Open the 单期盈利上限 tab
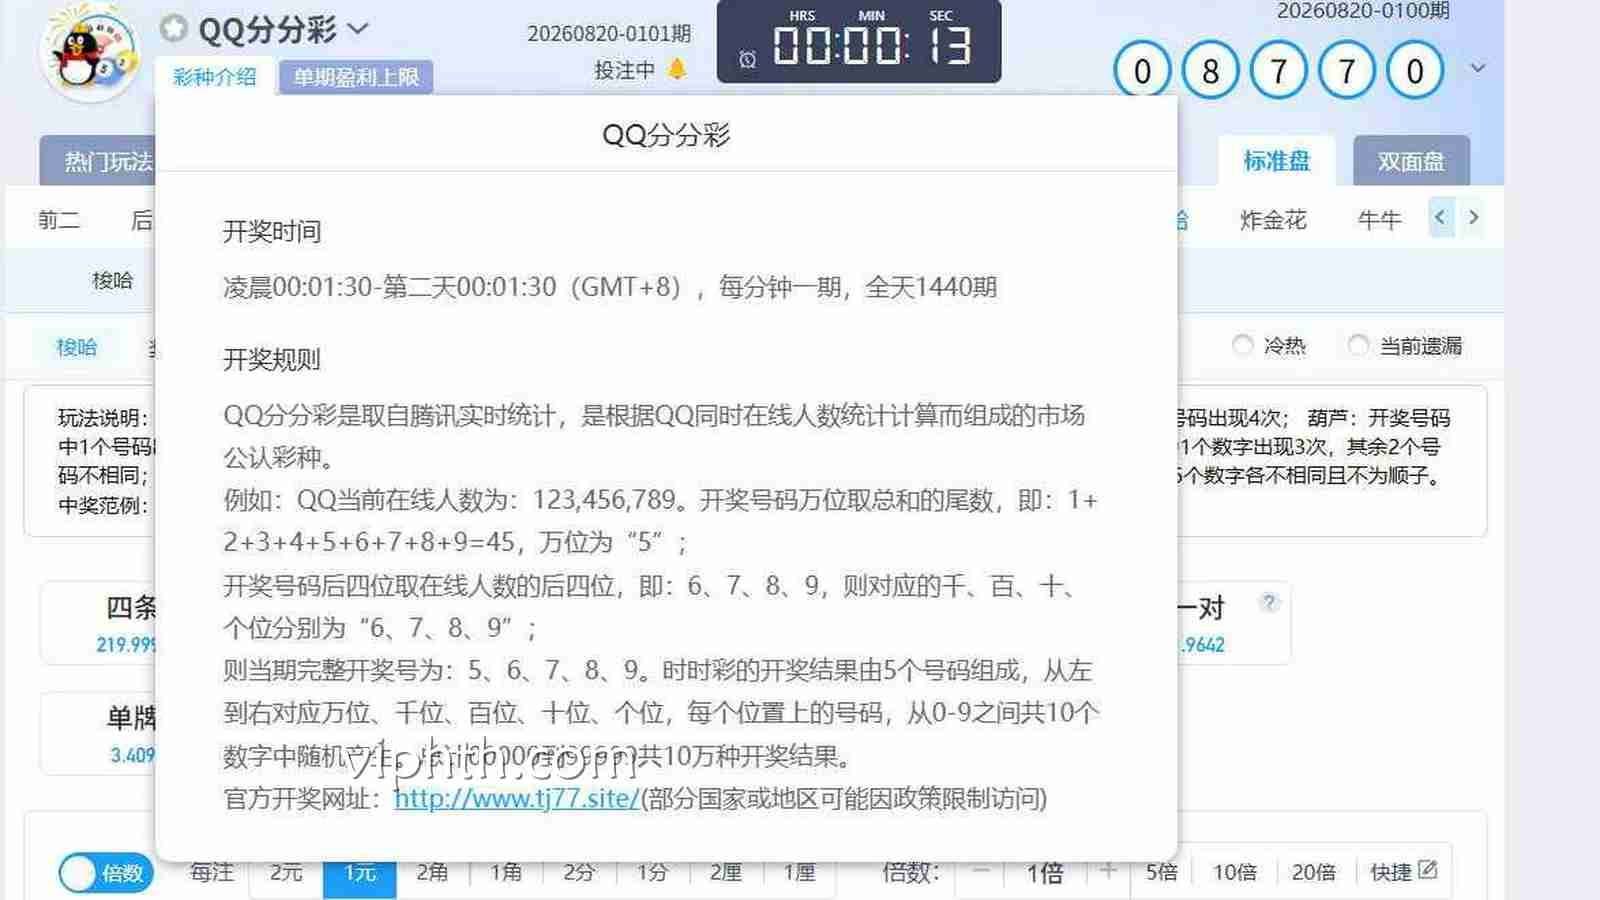The image size is (1600, 900). coord(356,77)
